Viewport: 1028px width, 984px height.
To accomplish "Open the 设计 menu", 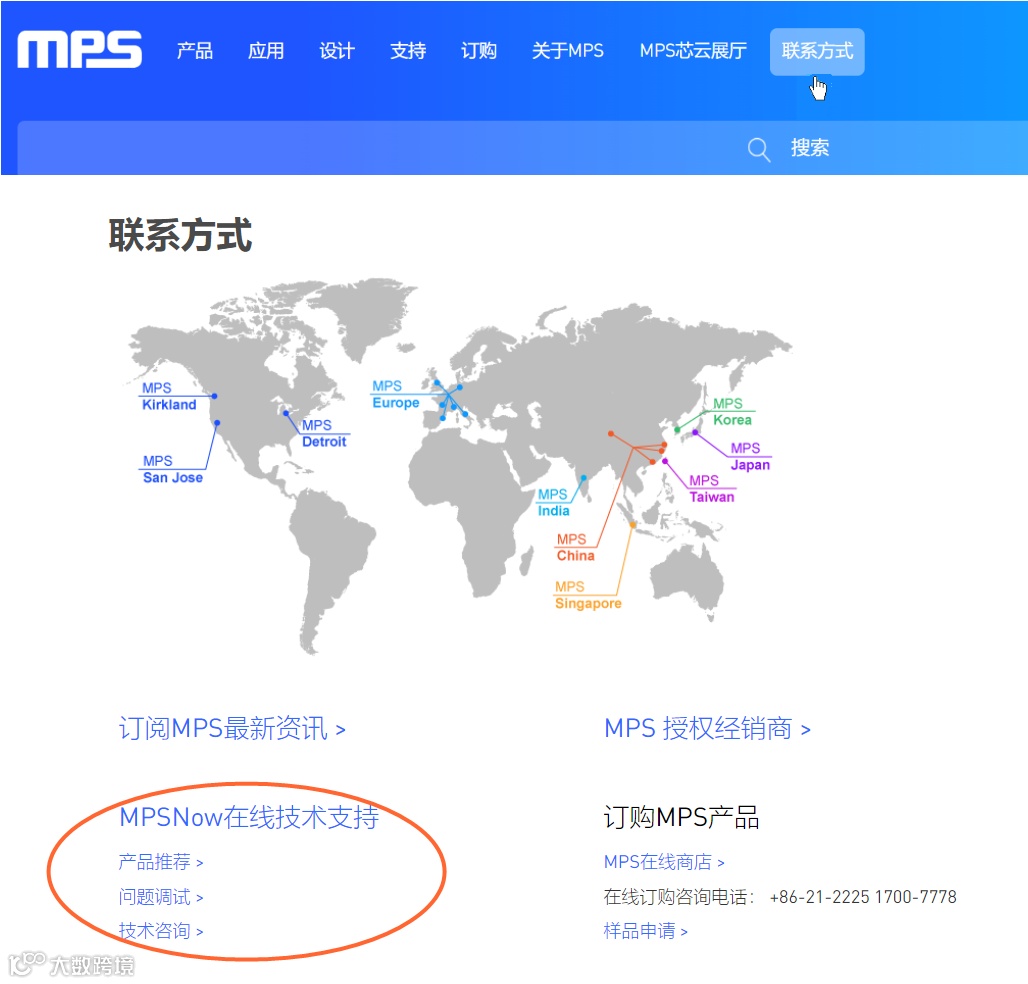I will 337,50.
